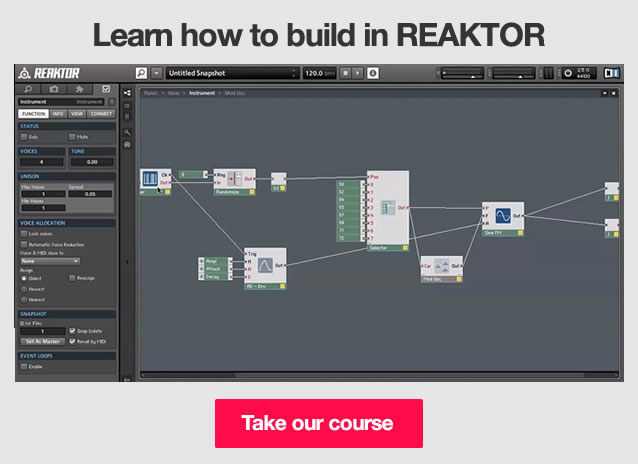The width and height of the screenshot is (638, 464).
Task: Select the FUNCTION properties tab
Action: pos(33,114)
